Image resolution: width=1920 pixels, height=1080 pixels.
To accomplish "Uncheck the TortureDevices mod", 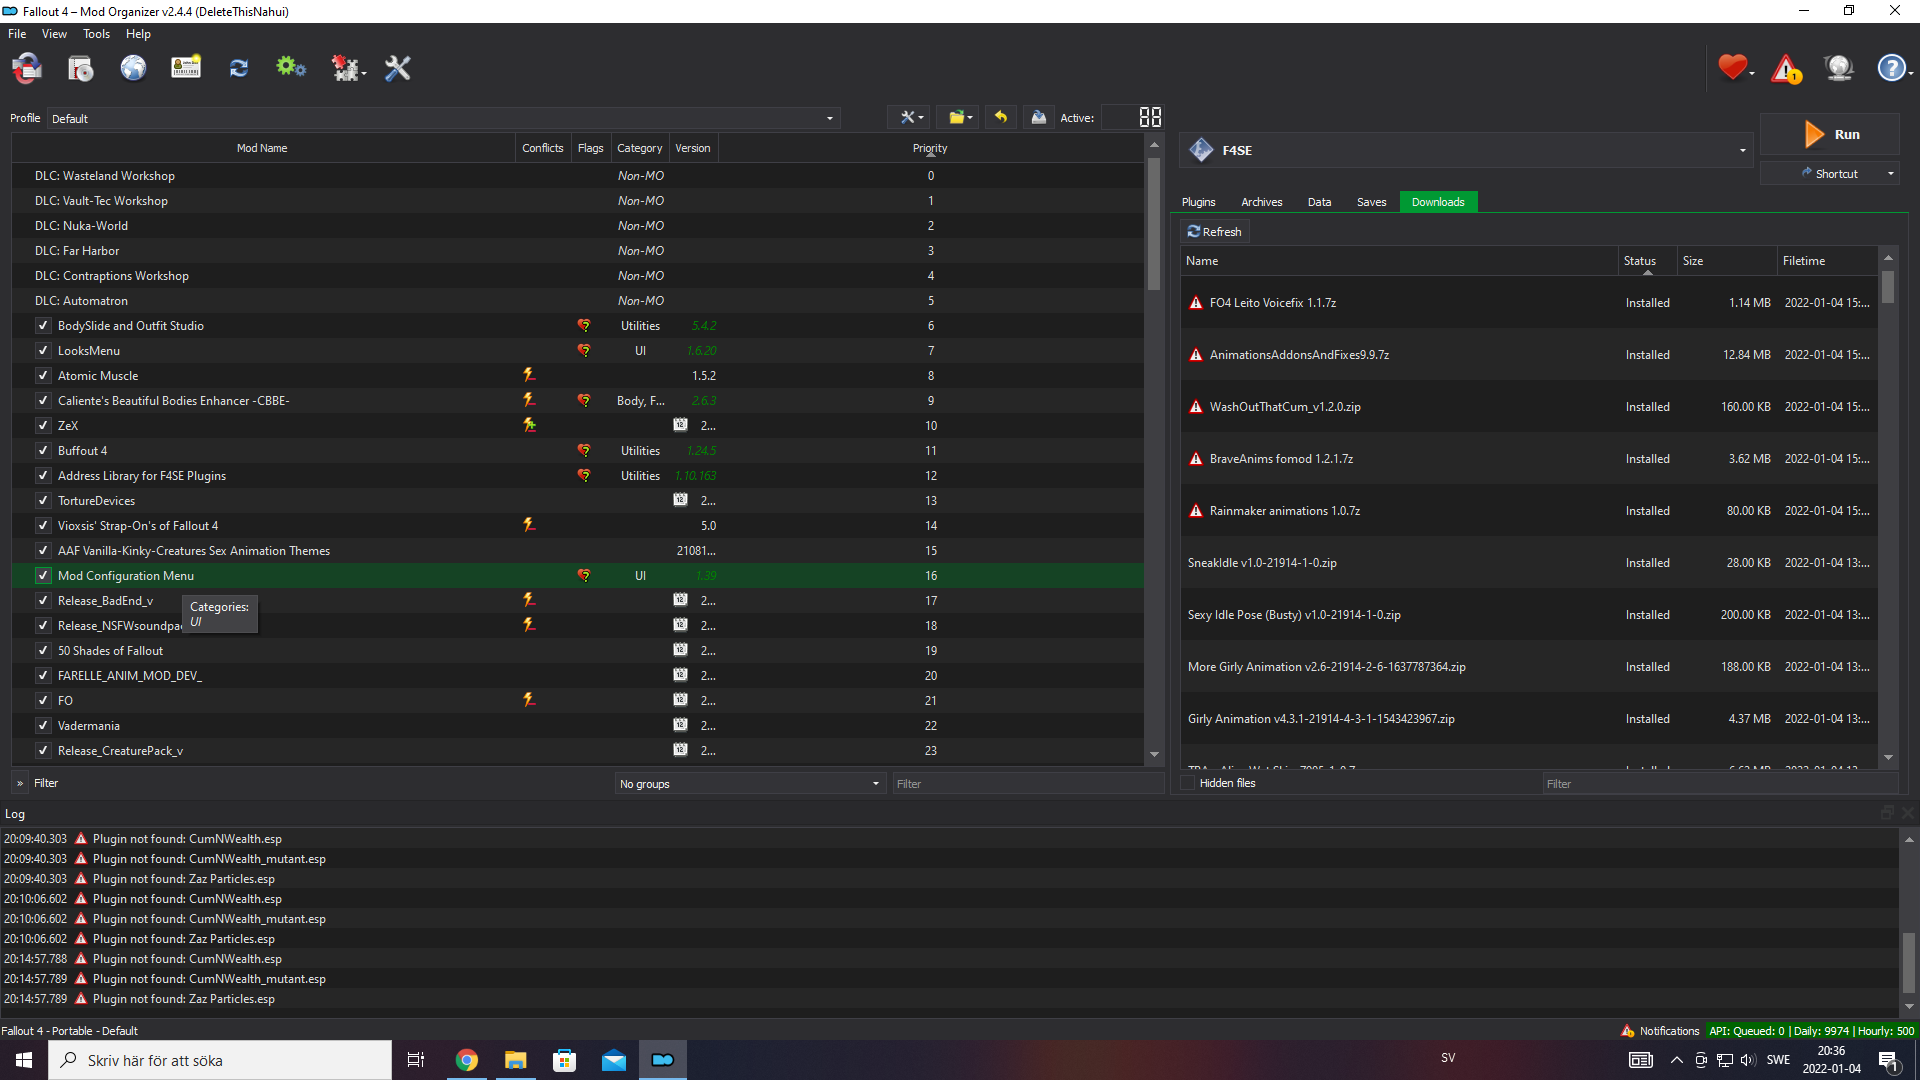I will point(43,500).
